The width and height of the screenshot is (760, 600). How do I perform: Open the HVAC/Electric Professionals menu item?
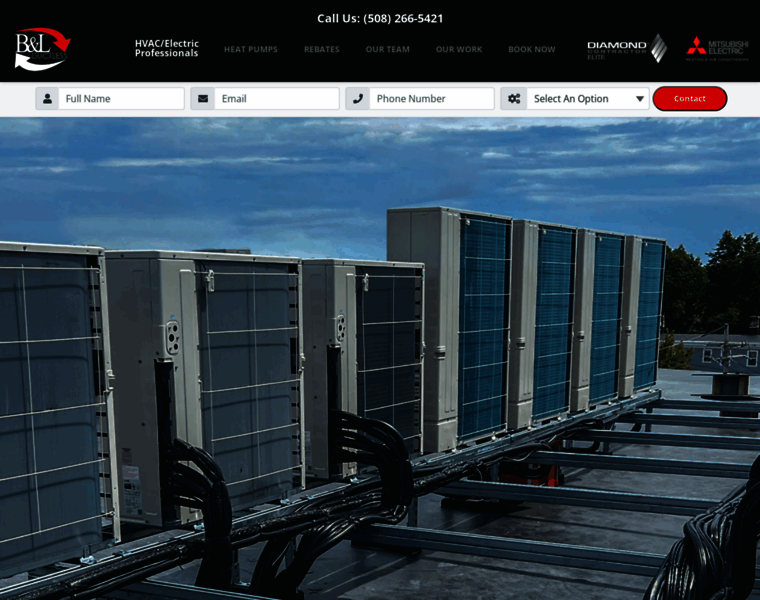pyautogui.click(x=167, y=48)
